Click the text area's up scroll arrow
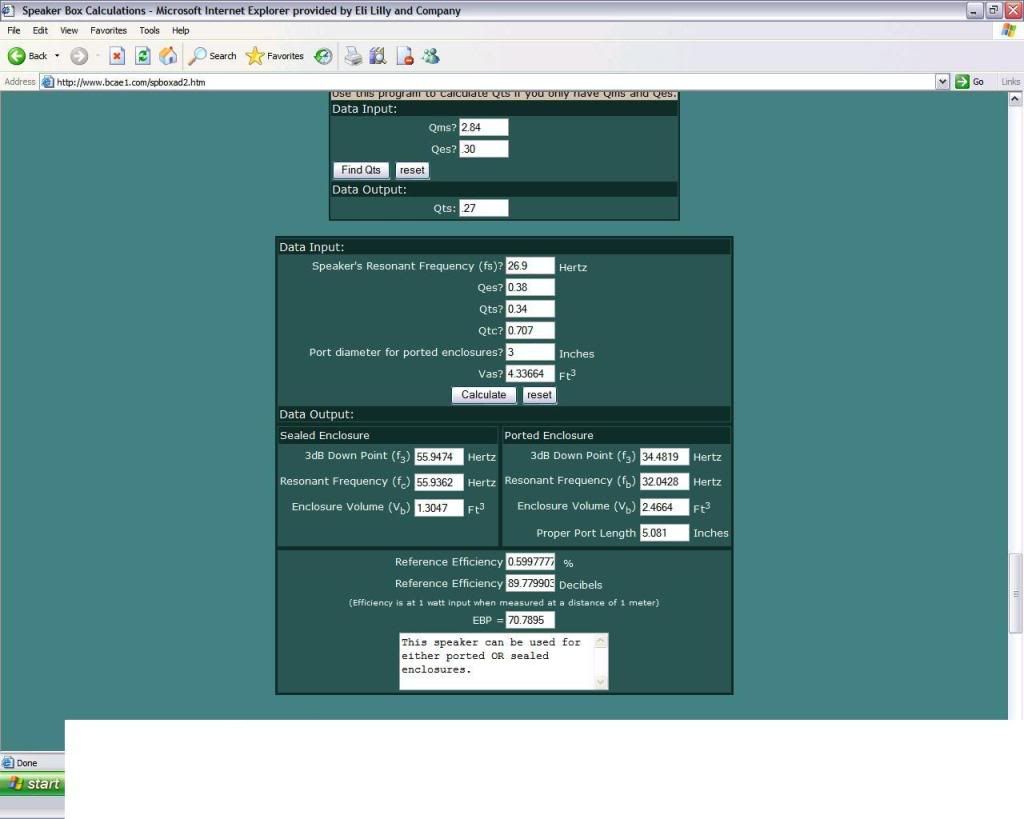Image resolution: width=1024 pixels, height=819 pixels. click(601, 641)
